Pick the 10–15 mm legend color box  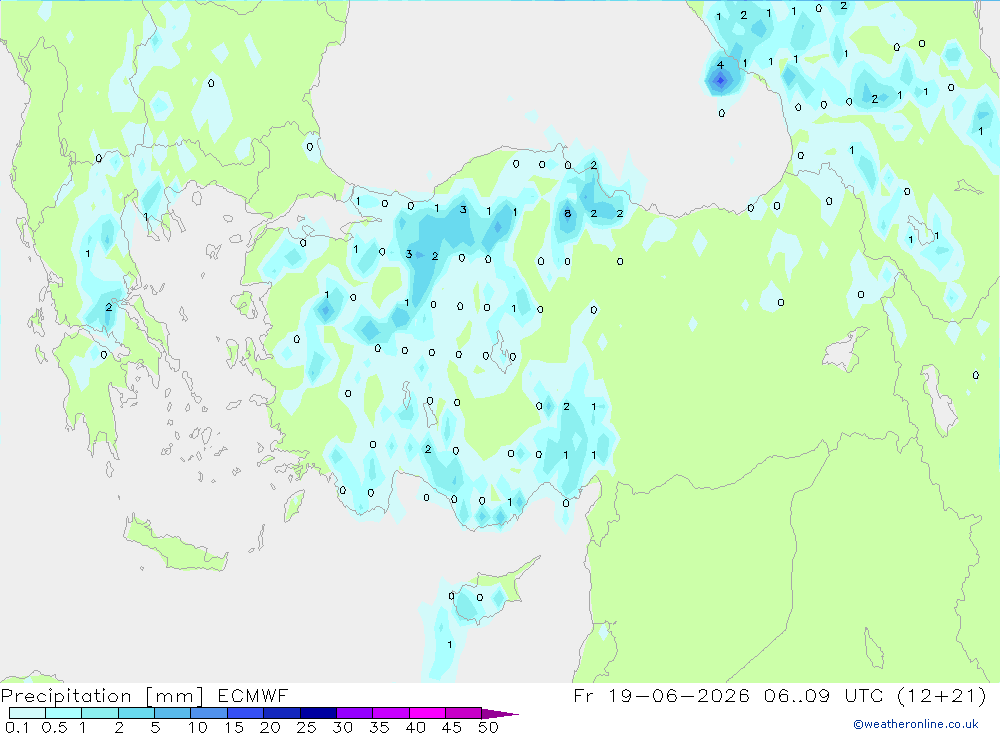209,713
